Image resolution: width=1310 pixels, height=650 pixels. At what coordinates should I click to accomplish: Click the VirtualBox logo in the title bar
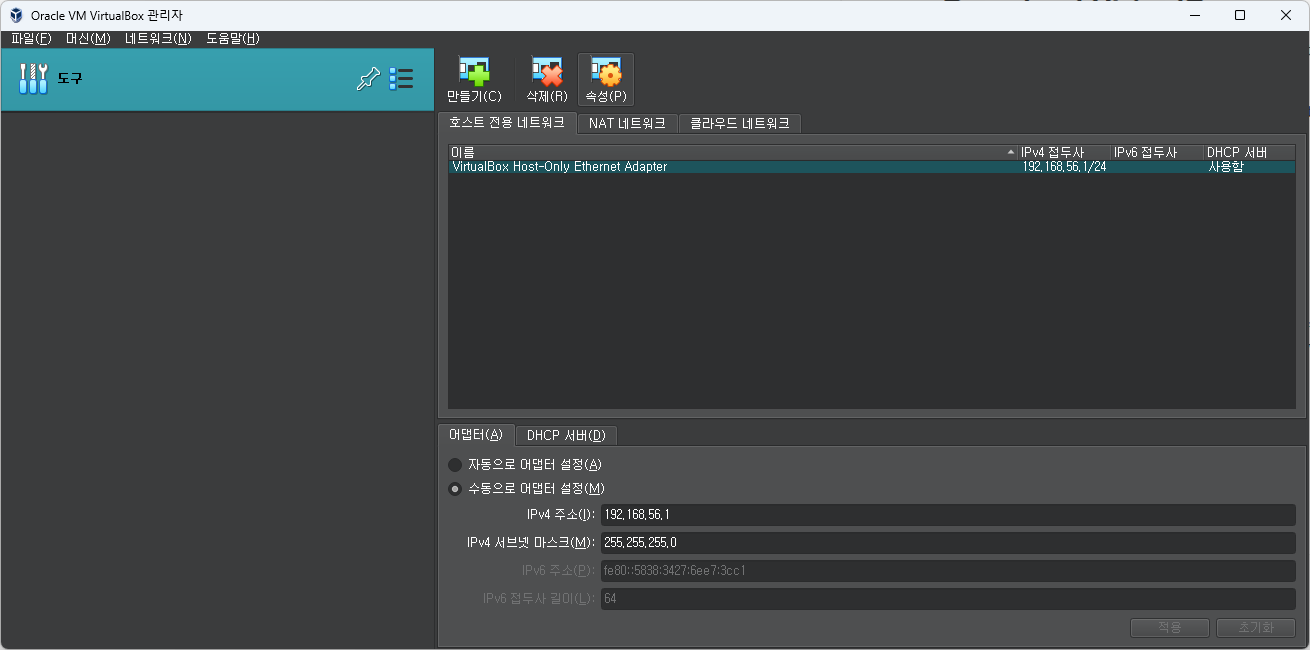pyautogui.click(x=14, y=14)
